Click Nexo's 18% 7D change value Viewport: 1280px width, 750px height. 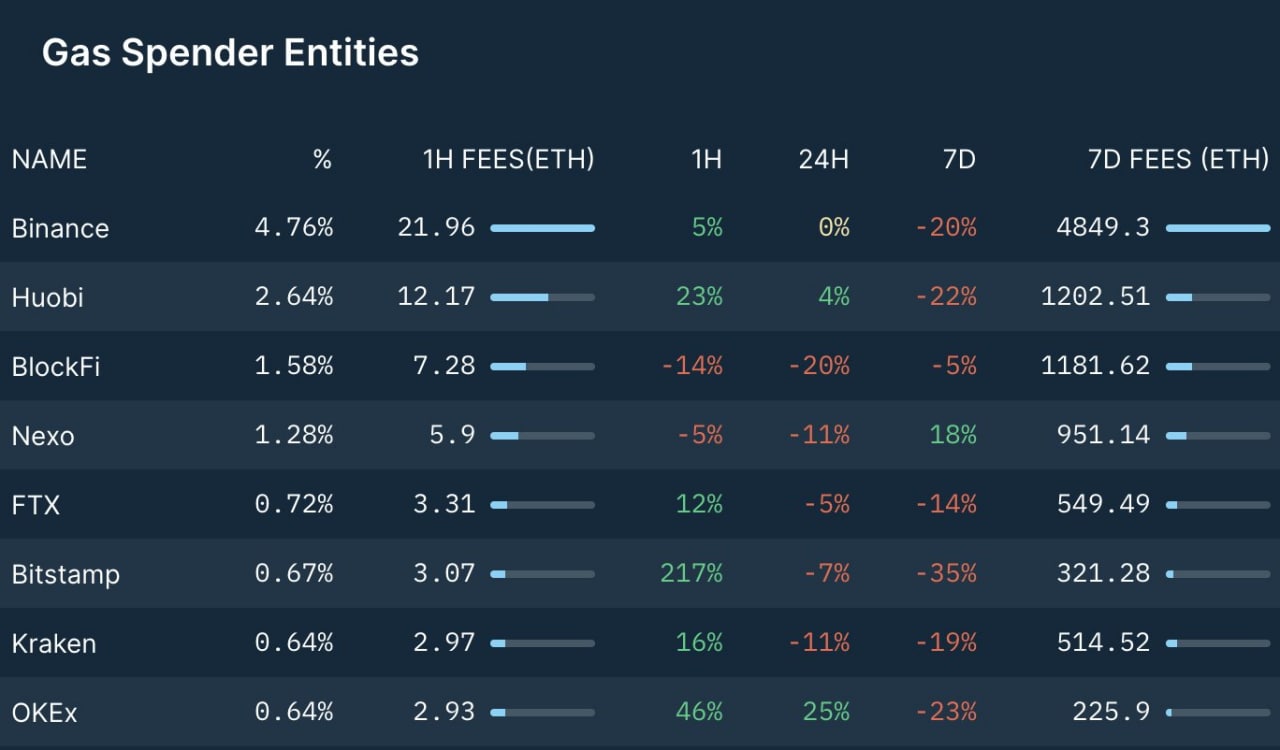point(953,436)
